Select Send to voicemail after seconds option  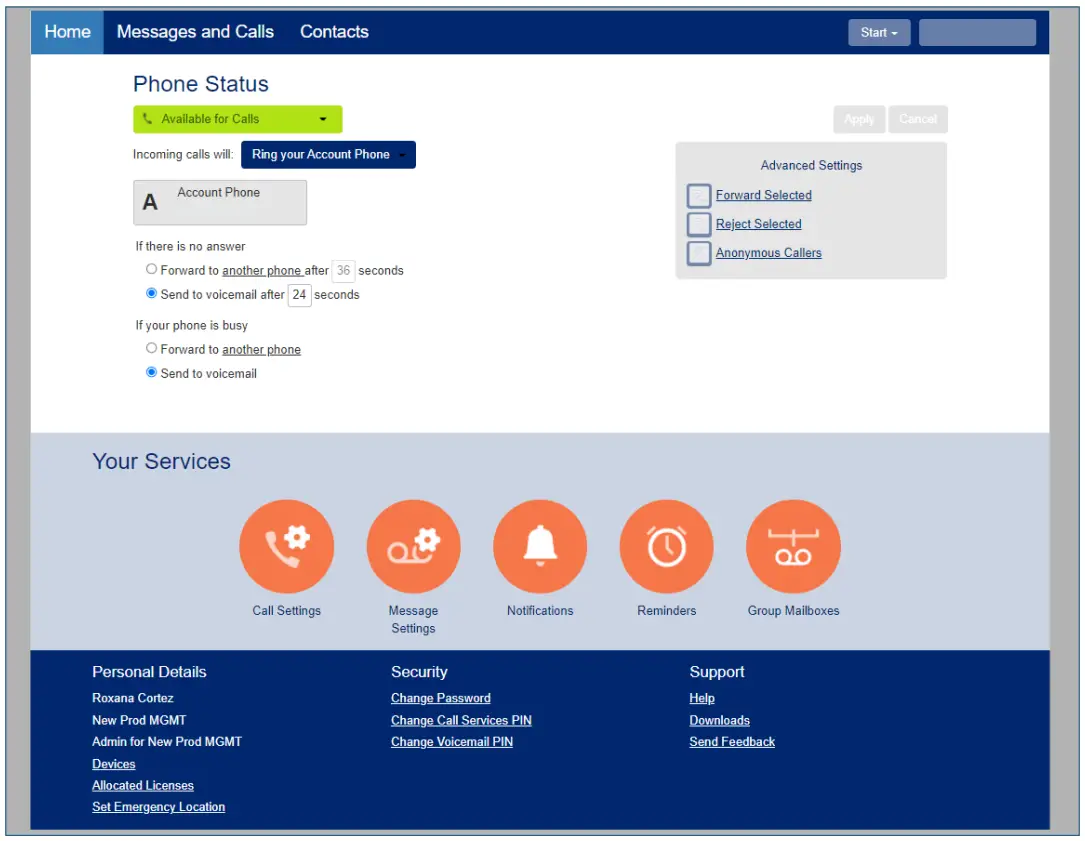click(x=151, y=293)
